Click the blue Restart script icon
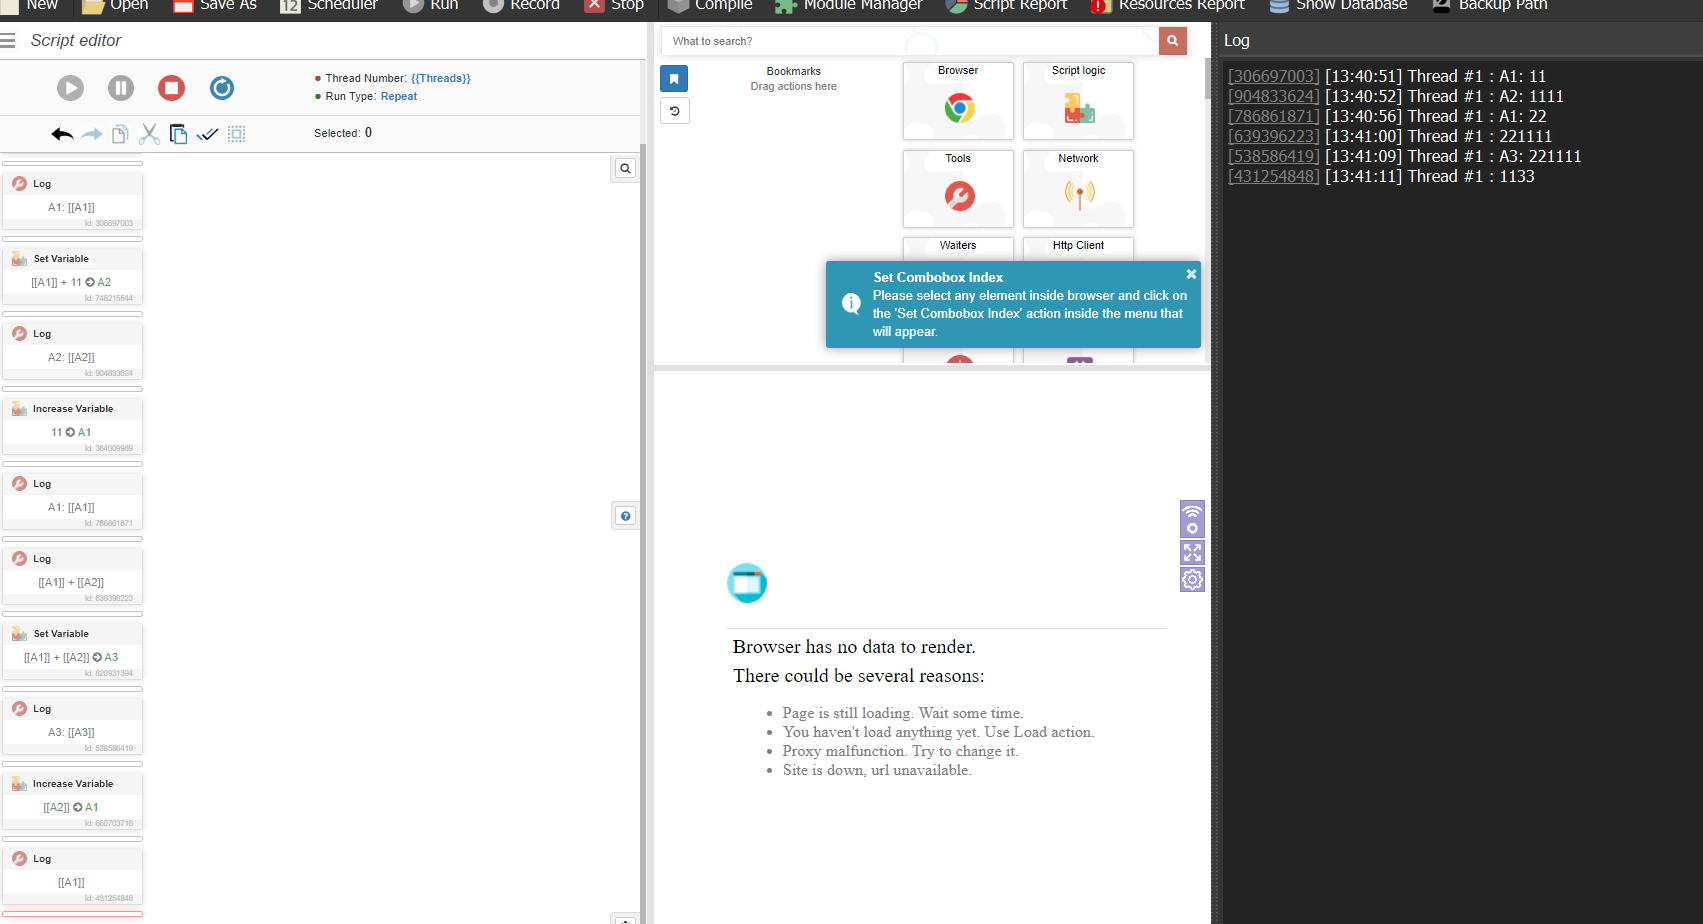 click(222, 88)
